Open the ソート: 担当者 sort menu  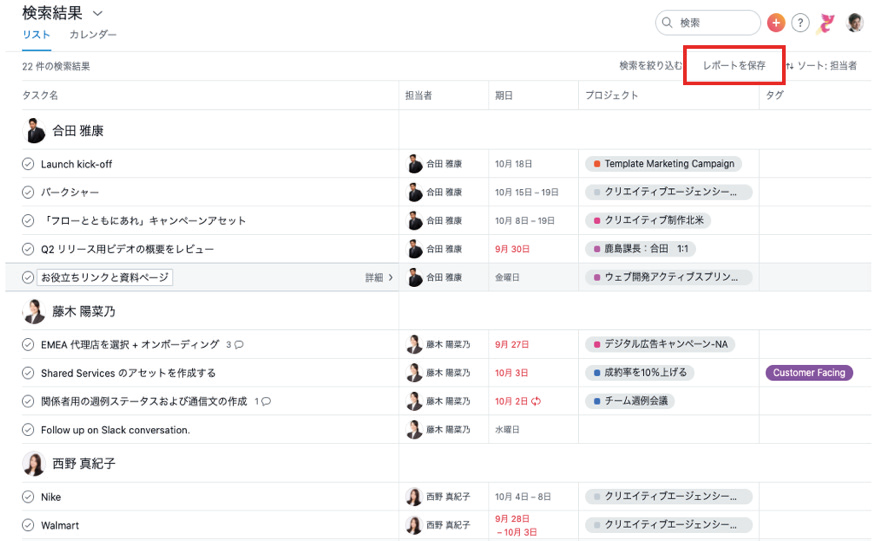821,66
